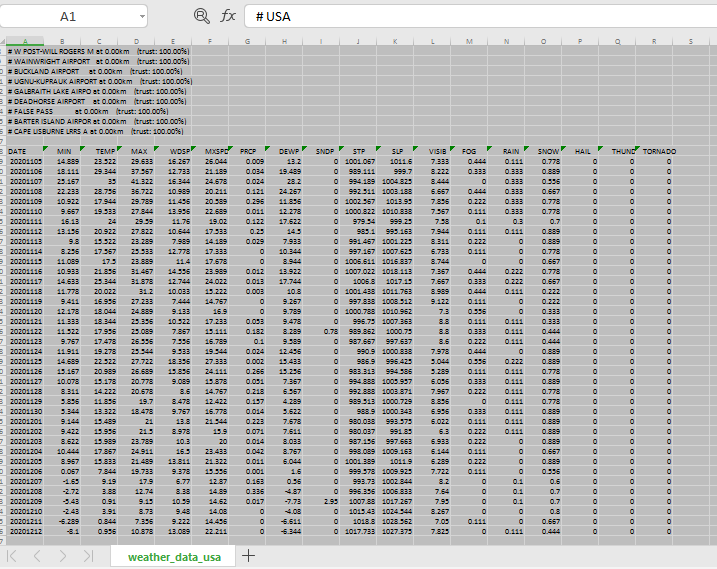Jump to the last sheet with navigation arrow

coord(88,556)
